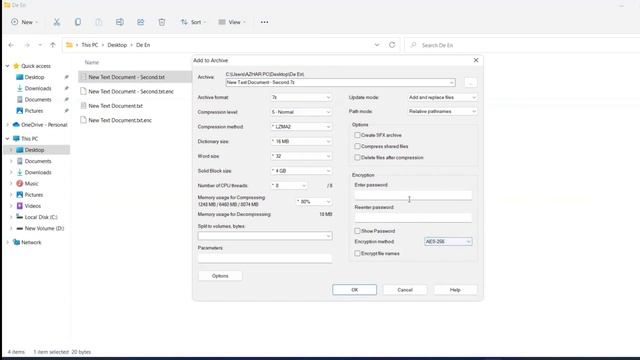Collapse the This PC tree node
The width and height of the screenshot is (640, 360).
tap(7, 139)
